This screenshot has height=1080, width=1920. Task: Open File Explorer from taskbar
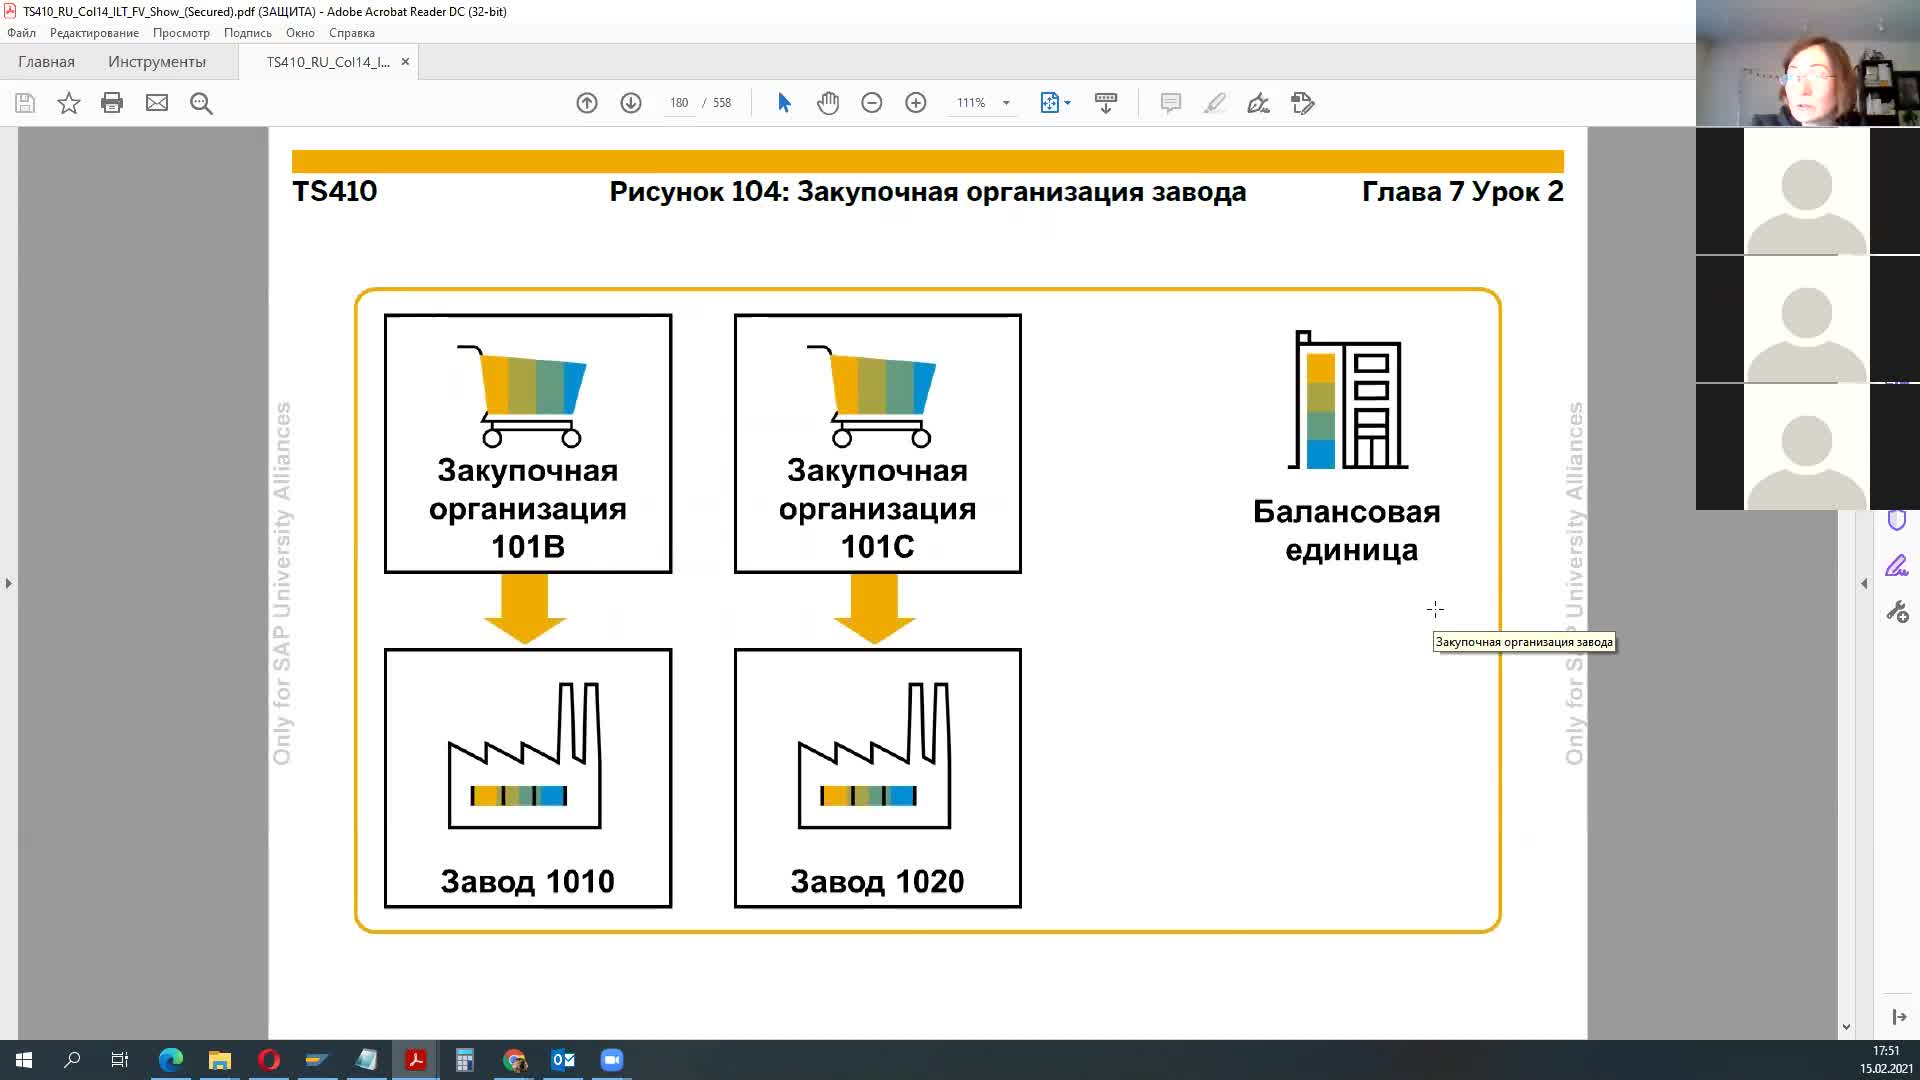pyautogui.click(x=220, y=1060)
